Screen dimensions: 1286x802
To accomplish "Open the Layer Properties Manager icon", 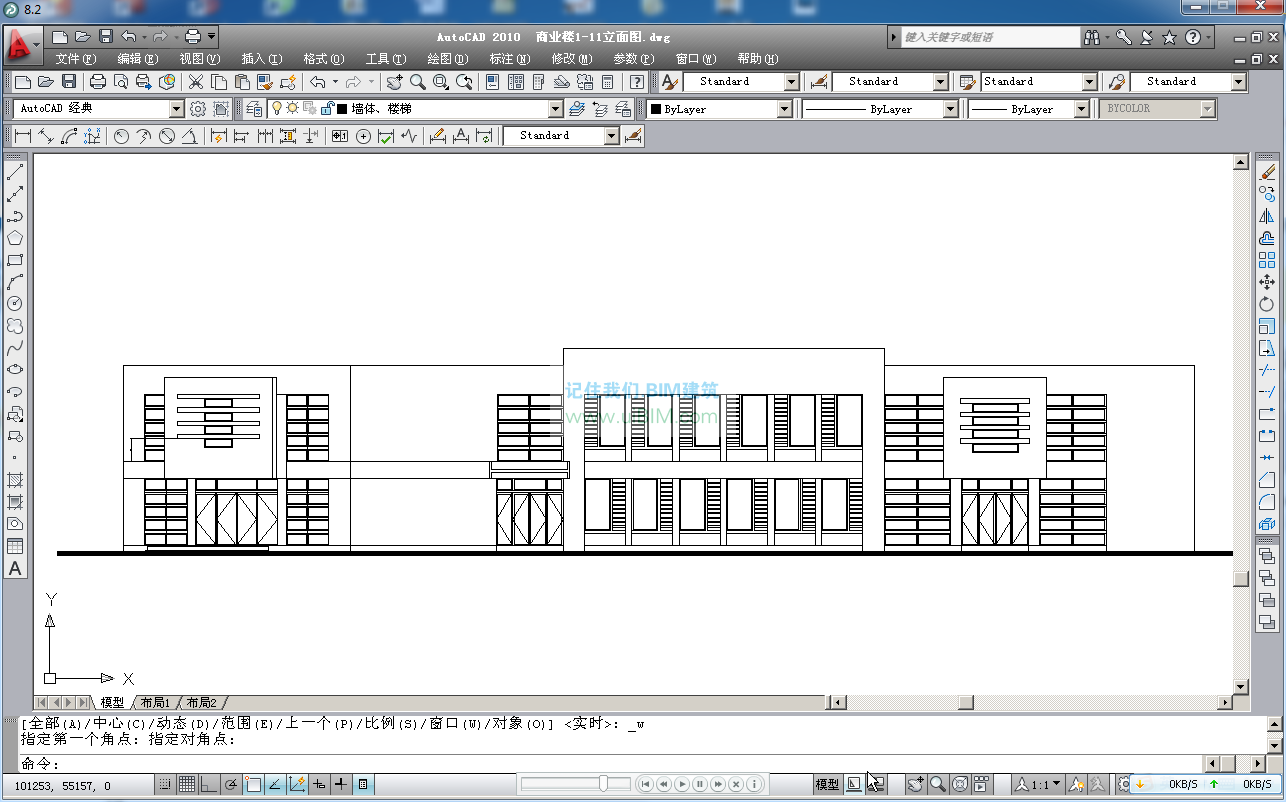I will pyautogui.click(x=254, y=109).
